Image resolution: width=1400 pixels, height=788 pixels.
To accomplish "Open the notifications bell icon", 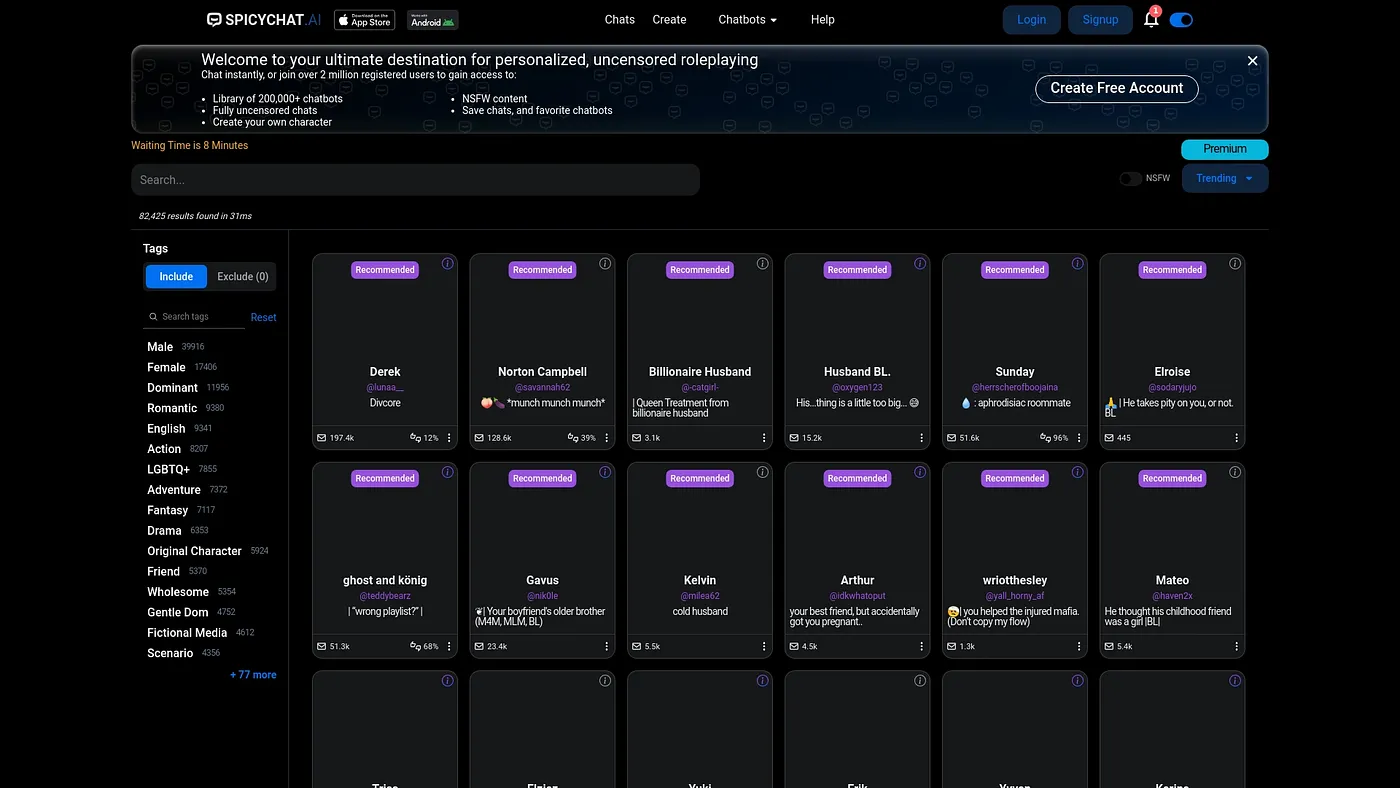I will click(x=1151, y=19).
